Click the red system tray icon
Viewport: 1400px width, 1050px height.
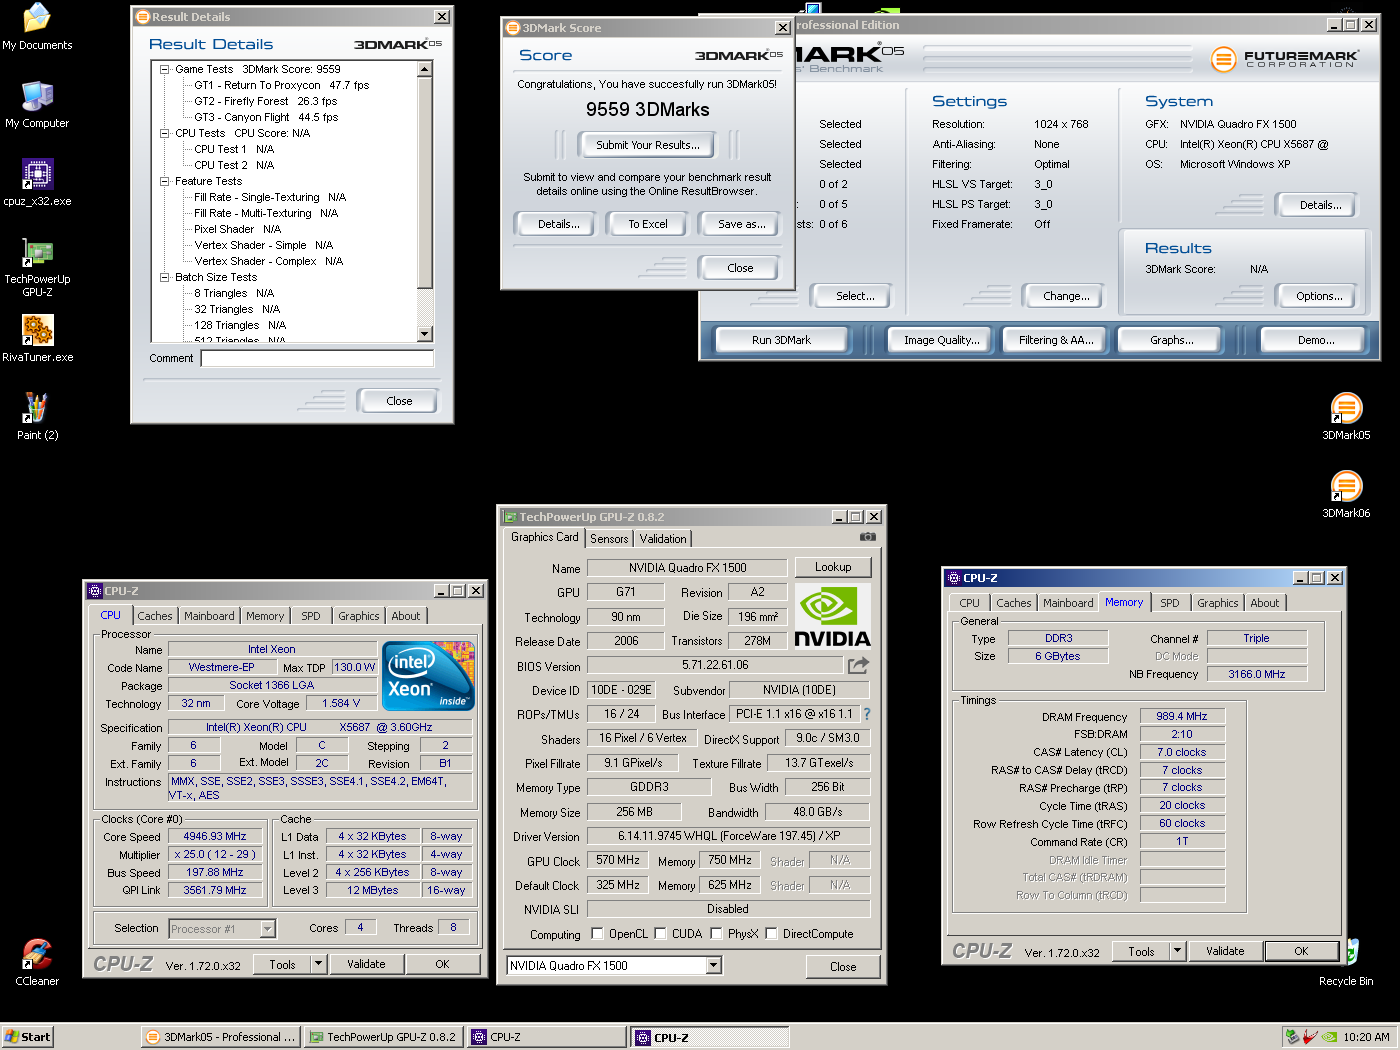pyautogui.click(x=1310, y=1037)
